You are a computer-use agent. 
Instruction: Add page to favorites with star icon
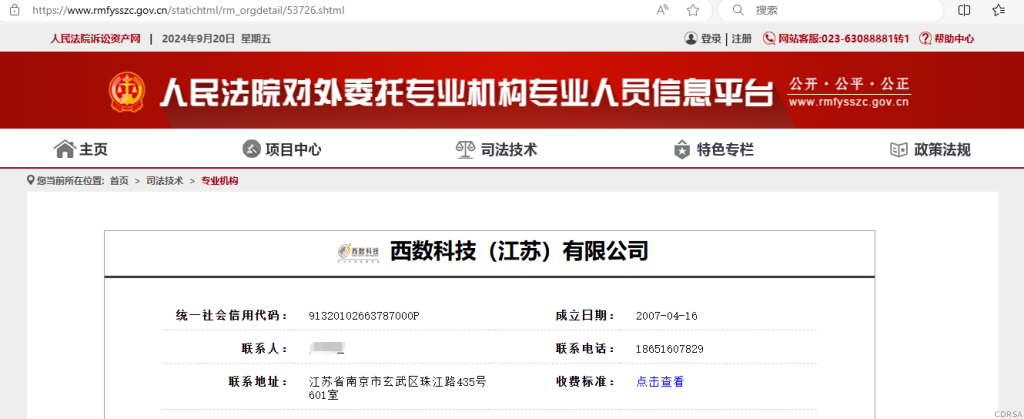[693, 10]
